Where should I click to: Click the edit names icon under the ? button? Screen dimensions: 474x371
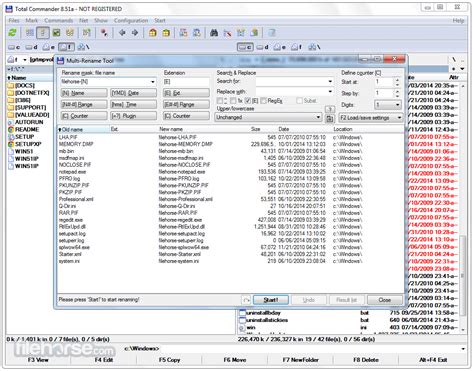coord(330,118)
